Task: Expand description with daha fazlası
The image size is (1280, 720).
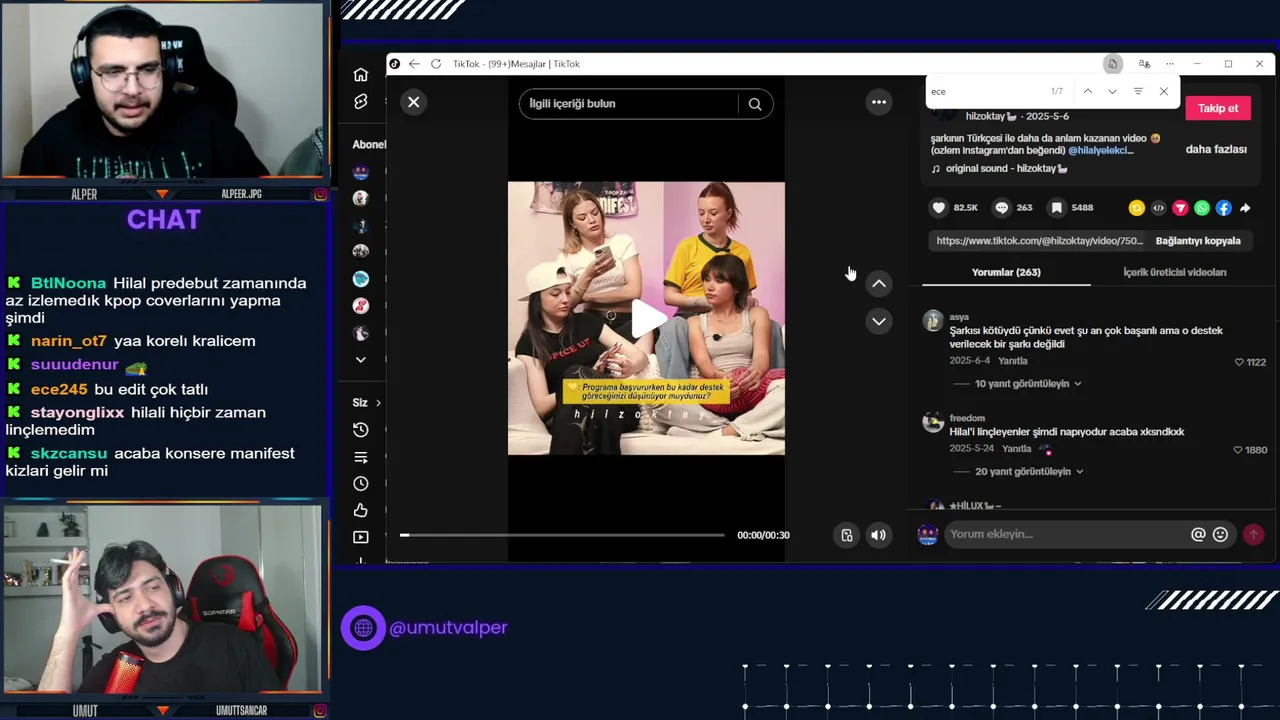Action: click(1216, 149)
